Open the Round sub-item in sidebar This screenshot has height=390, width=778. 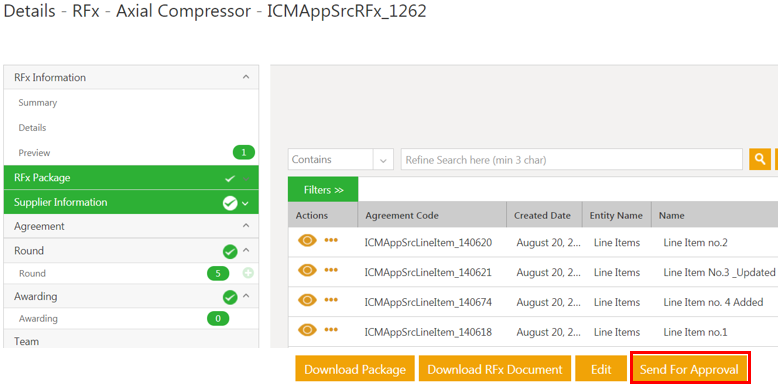click(32, 273)
